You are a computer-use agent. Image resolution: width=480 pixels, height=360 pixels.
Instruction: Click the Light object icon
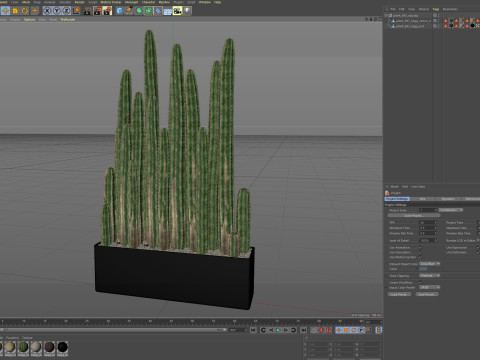point(187,11)
